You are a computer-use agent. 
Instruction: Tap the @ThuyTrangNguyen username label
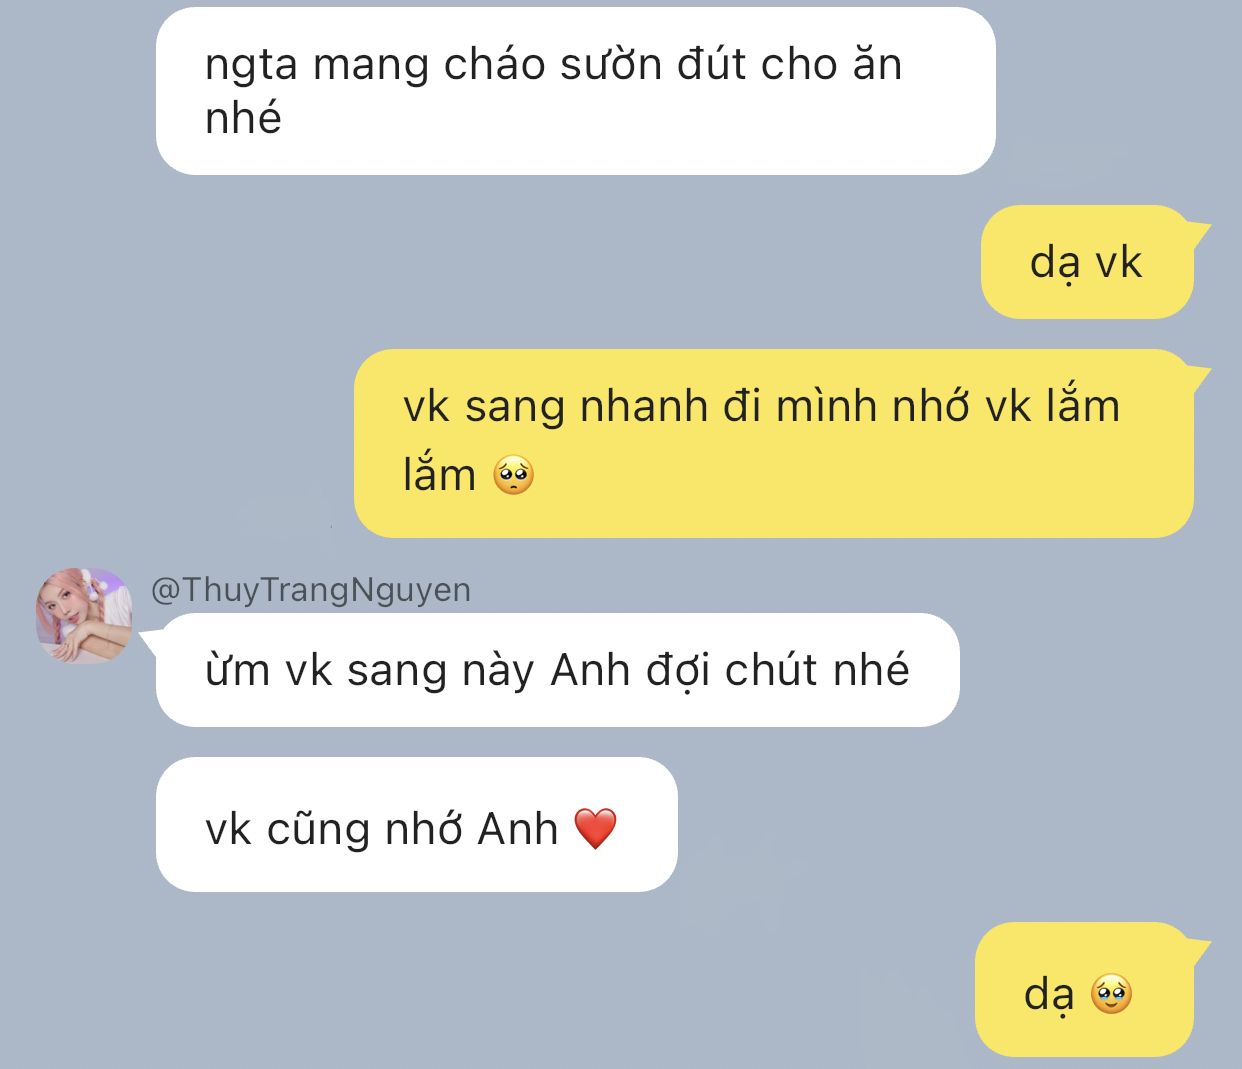(x=311, y=590)
